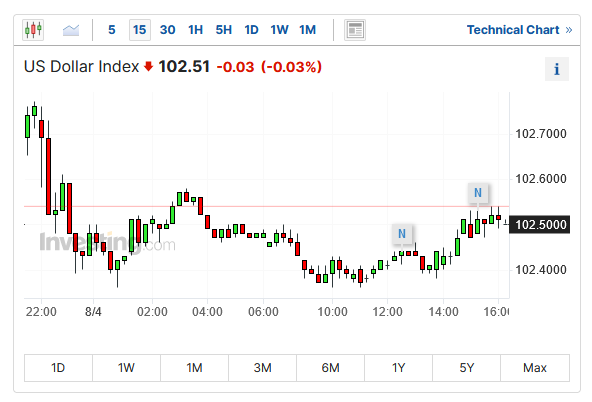Screen dimensions: 592x402
Task: Open the news marker N near 16:00
Action: tap(478, 193)
